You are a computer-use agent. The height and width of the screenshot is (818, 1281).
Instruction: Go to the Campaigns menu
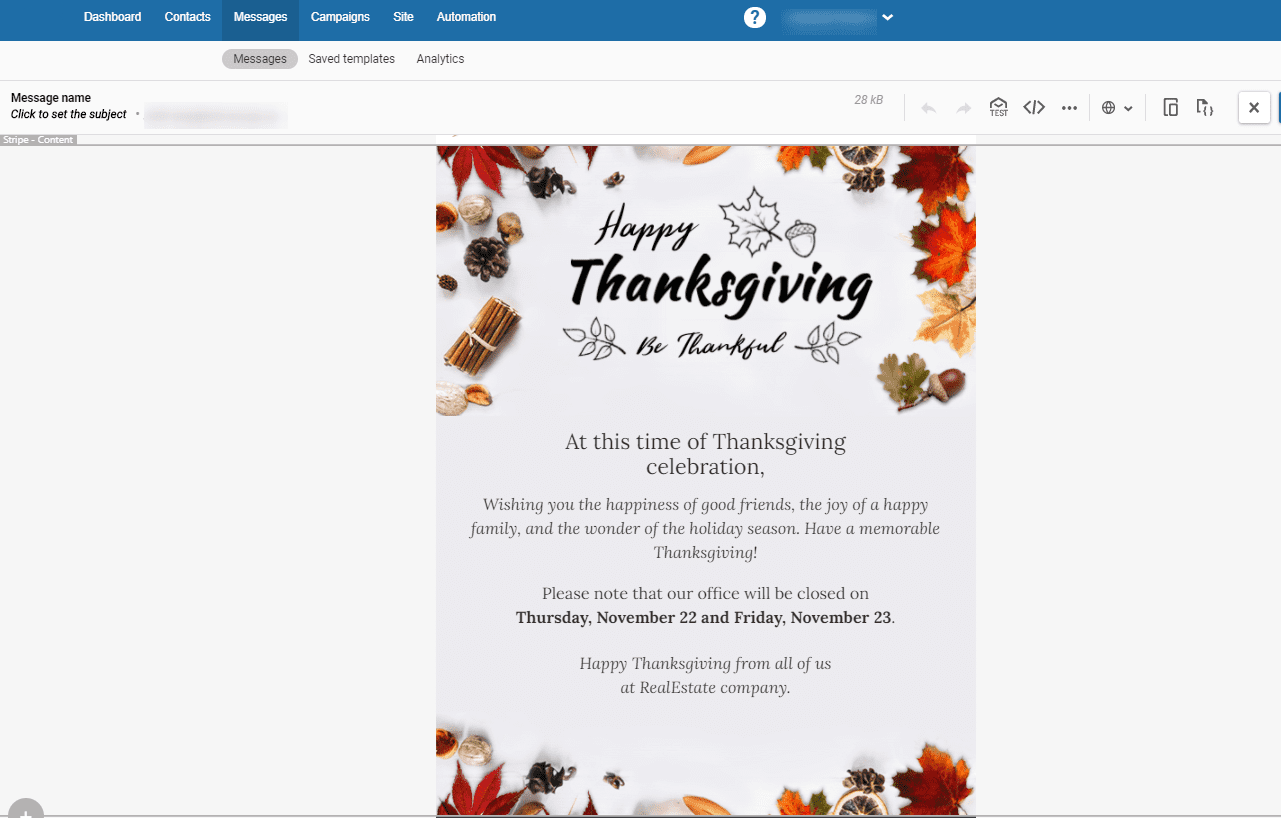339,17
